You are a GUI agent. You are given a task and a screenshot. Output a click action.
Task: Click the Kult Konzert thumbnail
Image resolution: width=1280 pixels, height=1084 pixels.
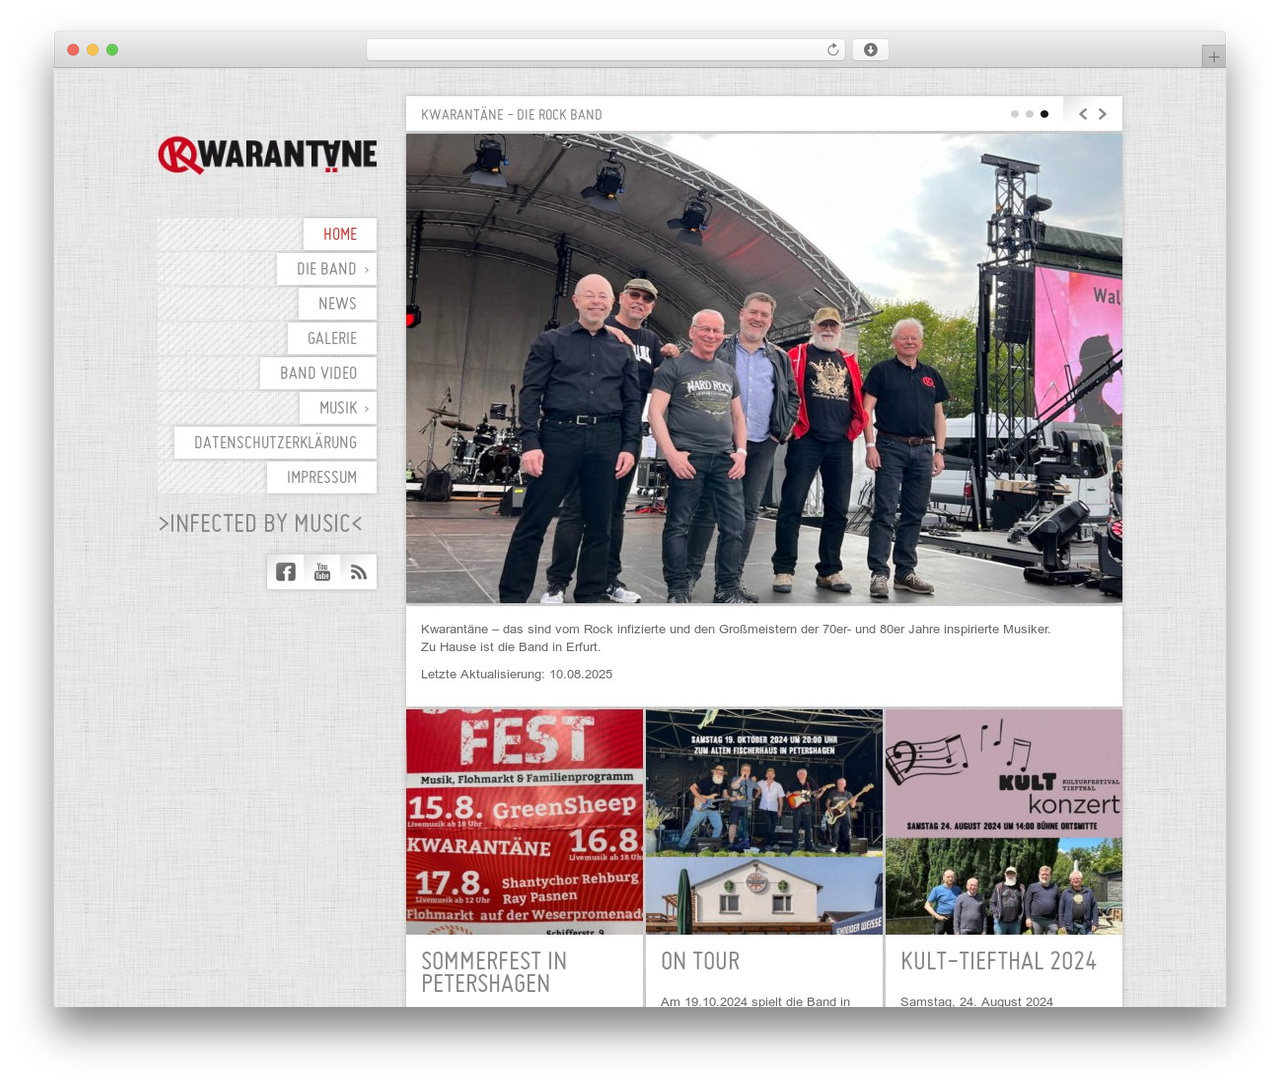pos(1004,822)
